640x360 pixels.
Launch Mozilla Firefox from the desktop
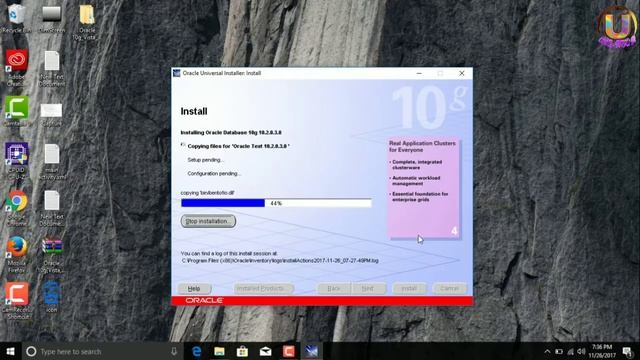coord(16,254)
